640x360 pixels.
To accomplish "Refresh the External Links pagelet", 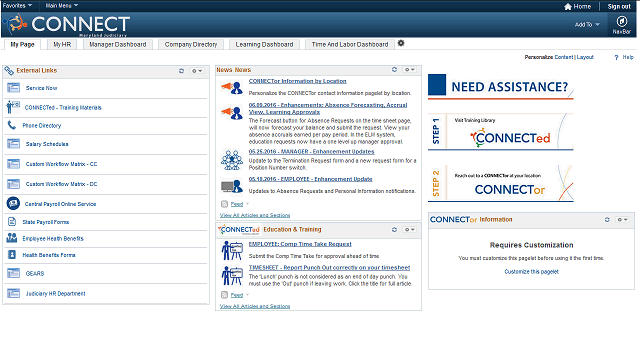I will point(181,71).
